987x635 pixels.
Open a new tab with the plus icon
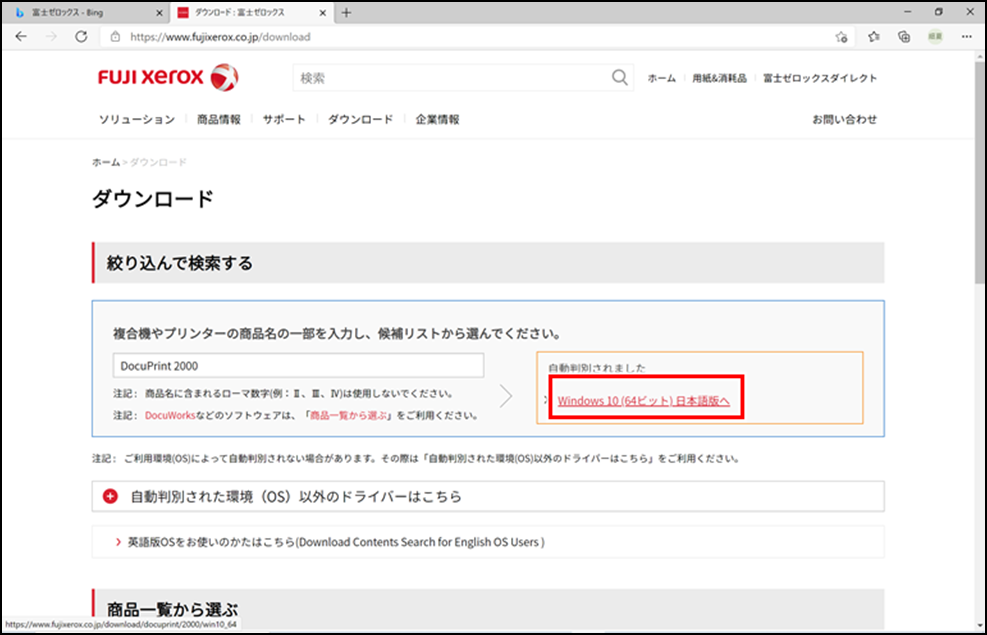coord(346,13)
